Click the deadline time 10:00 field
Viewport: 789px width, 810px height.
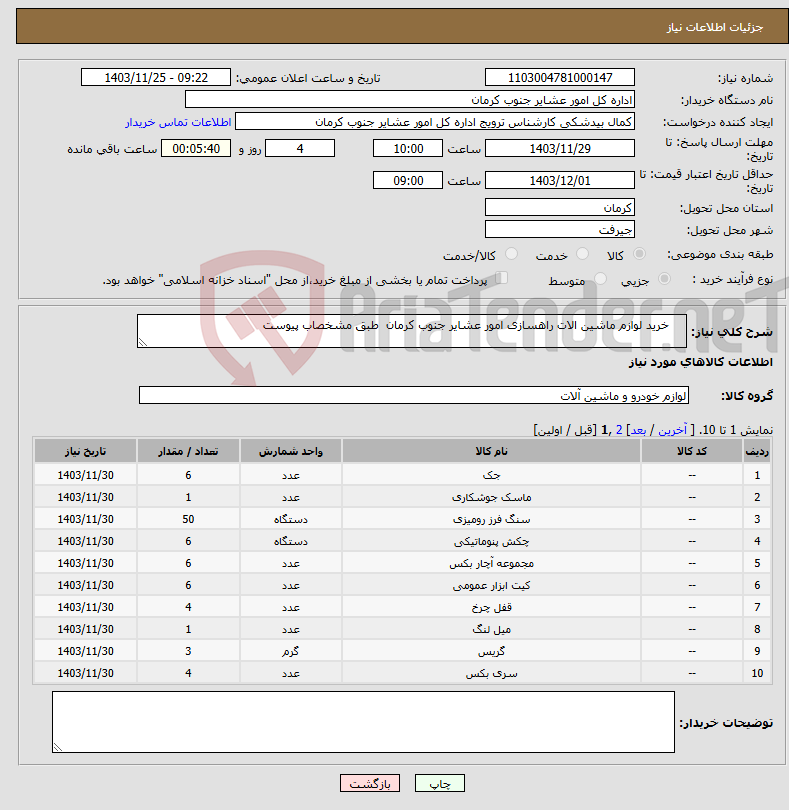pyautogui.click(x=408, y=148)
